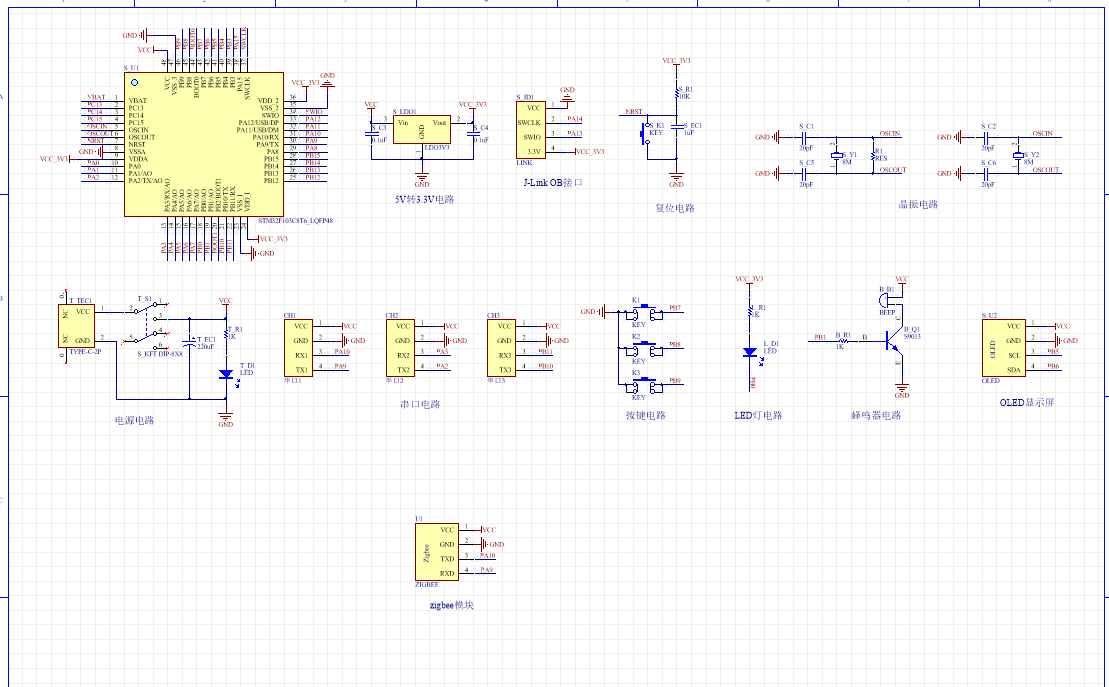Click the '5V转3.3V电路' text label
Viewport: 1109px width, 687px height.
tap(424, 199)
